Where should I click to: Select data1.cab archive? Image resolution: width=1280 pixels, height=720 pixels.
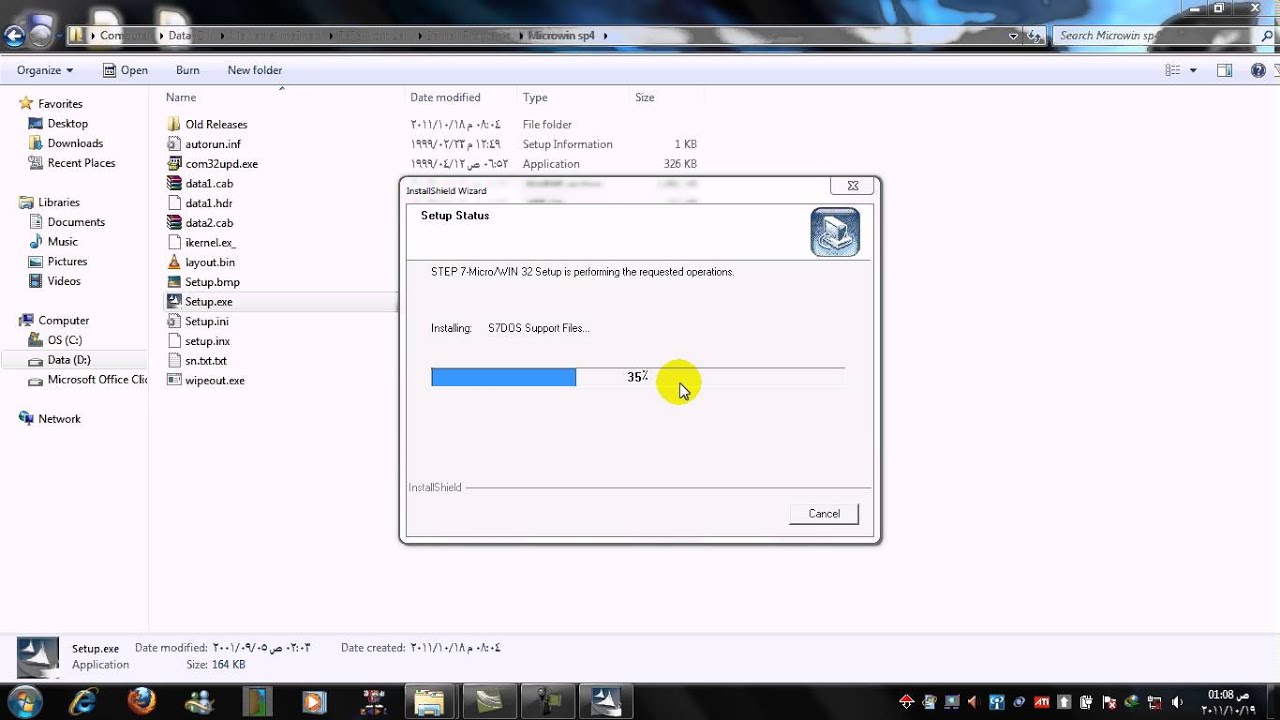pos(209,183)
